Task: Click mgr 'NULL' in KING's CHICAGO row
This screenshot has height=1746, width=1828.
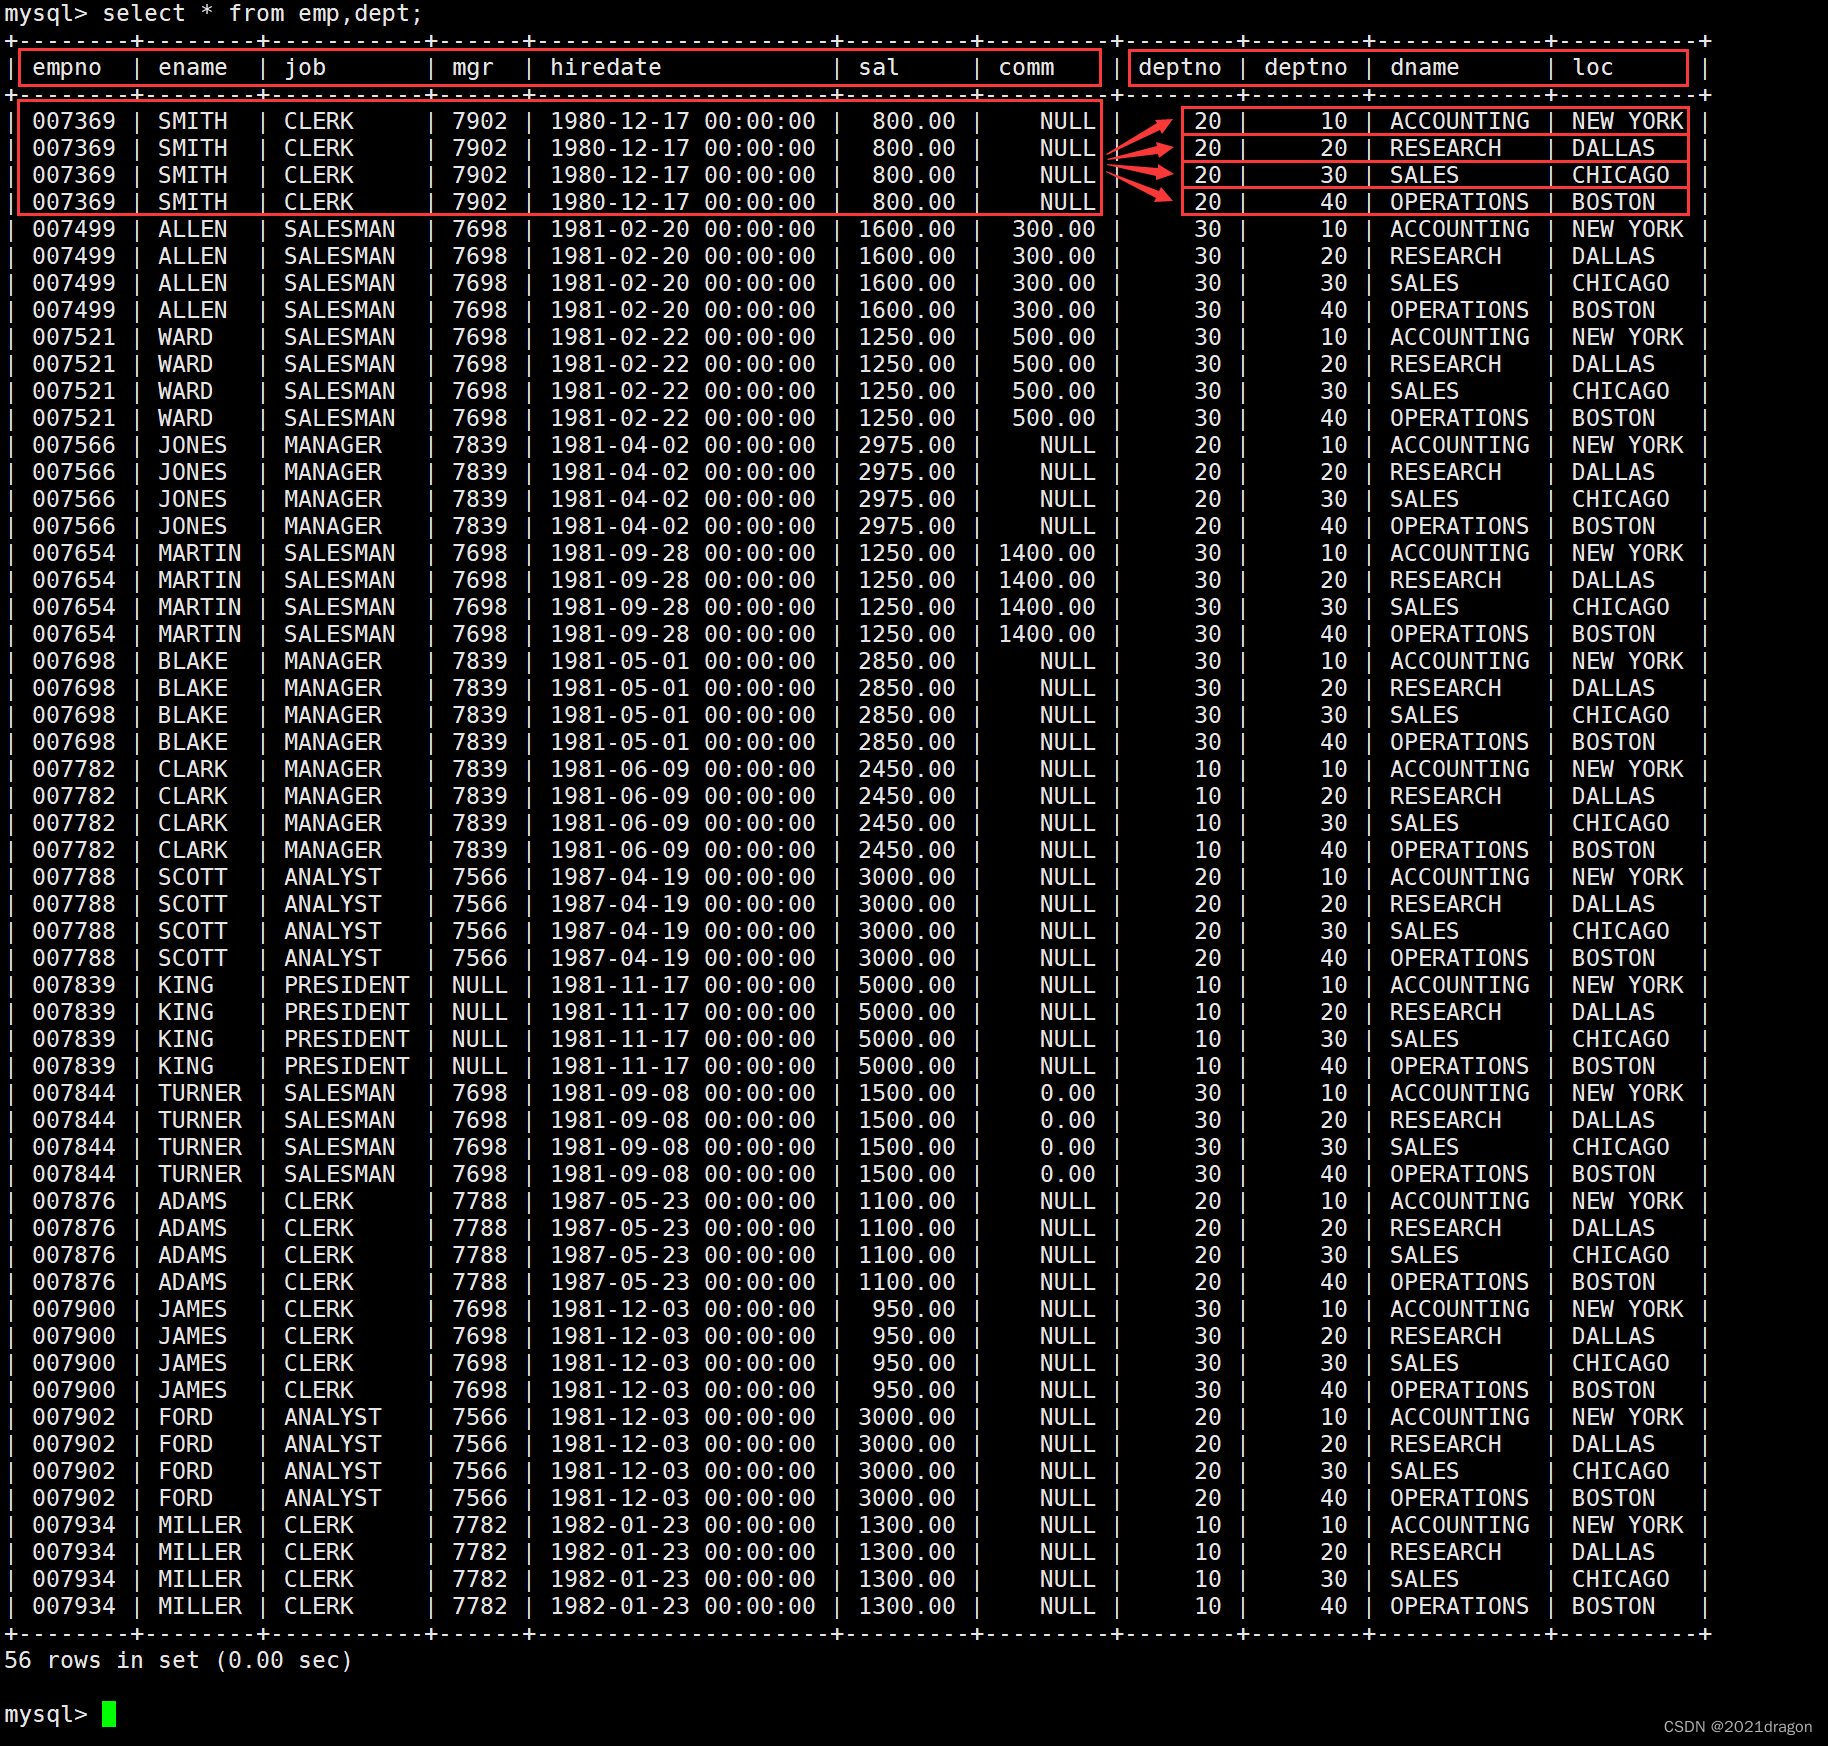Action: 480,1039
